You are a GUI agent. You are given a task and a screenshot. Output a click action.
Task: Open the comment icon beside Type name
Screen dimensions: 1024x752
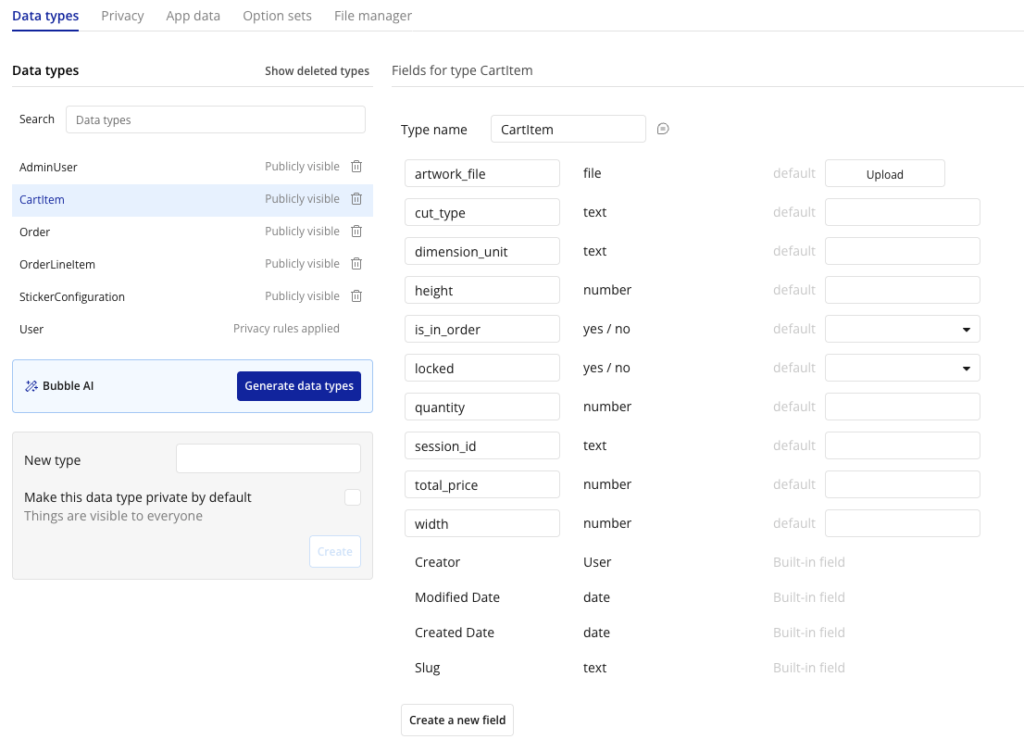[x=663, y=129]
